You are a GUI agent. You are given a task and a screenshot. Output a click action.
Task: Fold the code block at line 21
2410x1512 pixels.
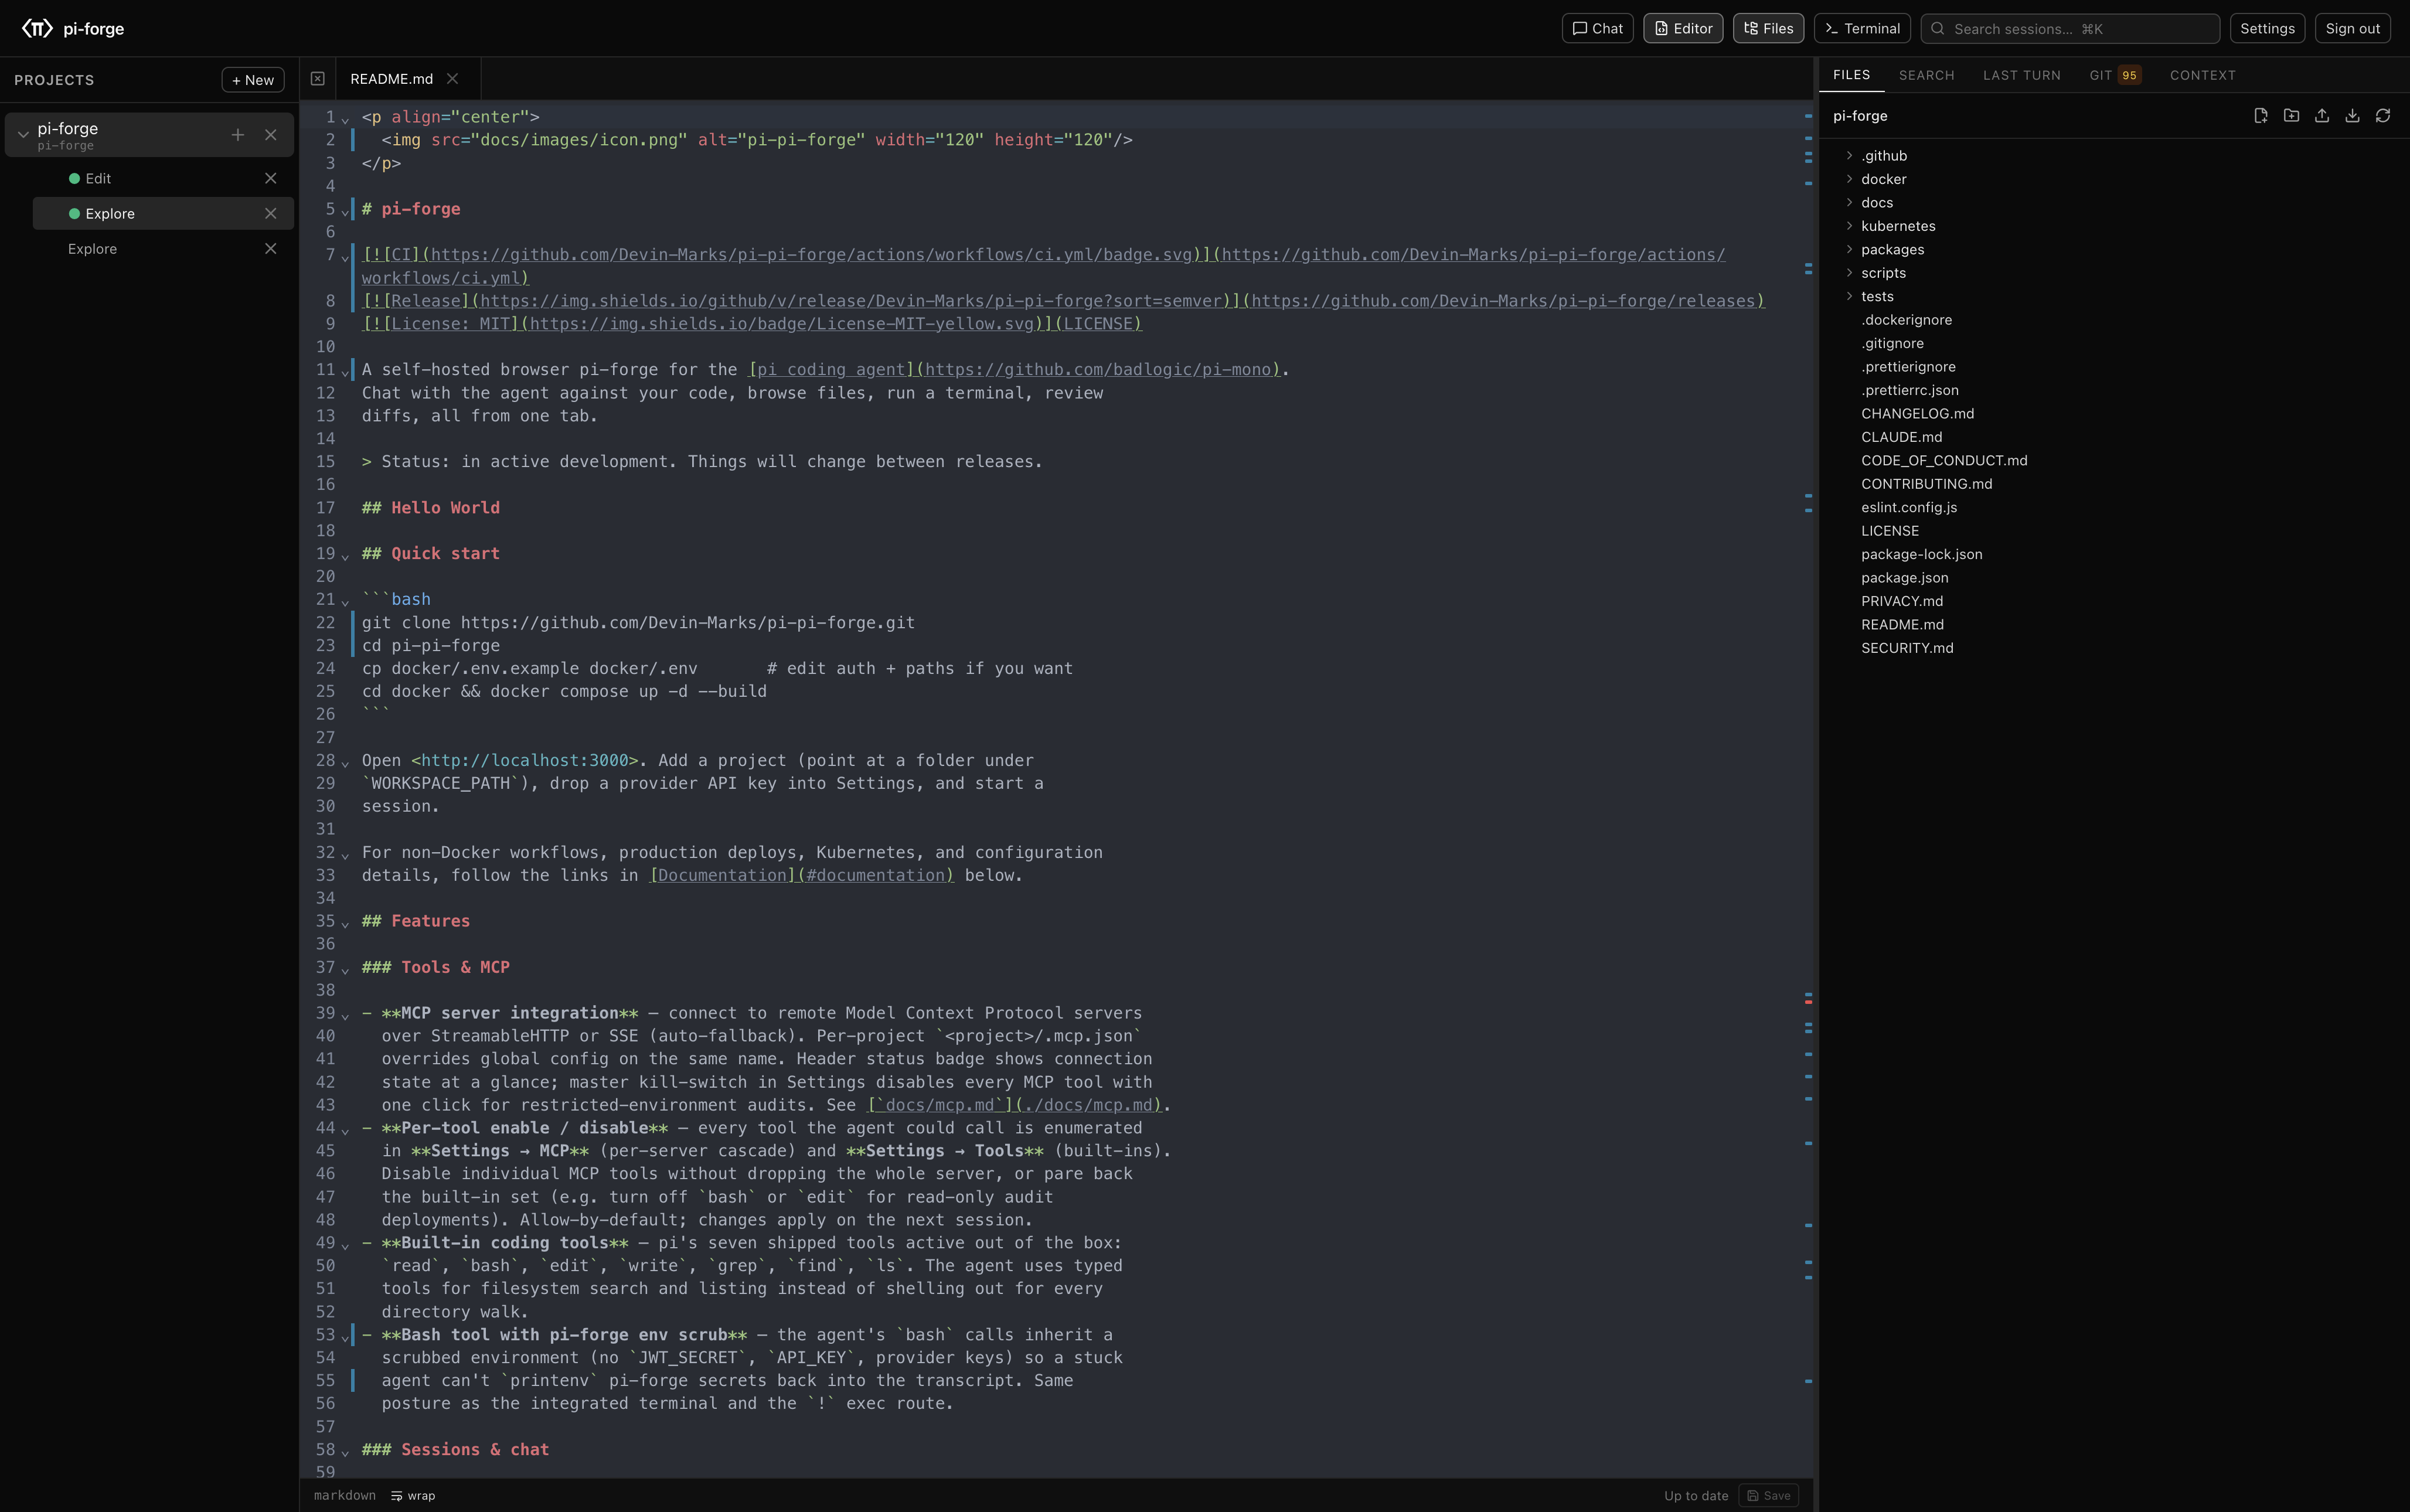coord(345,602)
